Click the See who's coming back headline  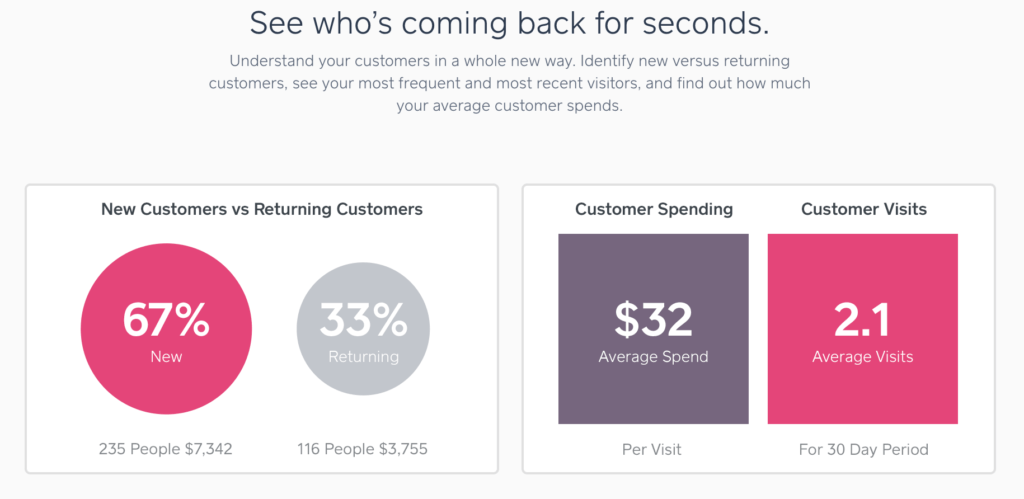click(509, 24)
